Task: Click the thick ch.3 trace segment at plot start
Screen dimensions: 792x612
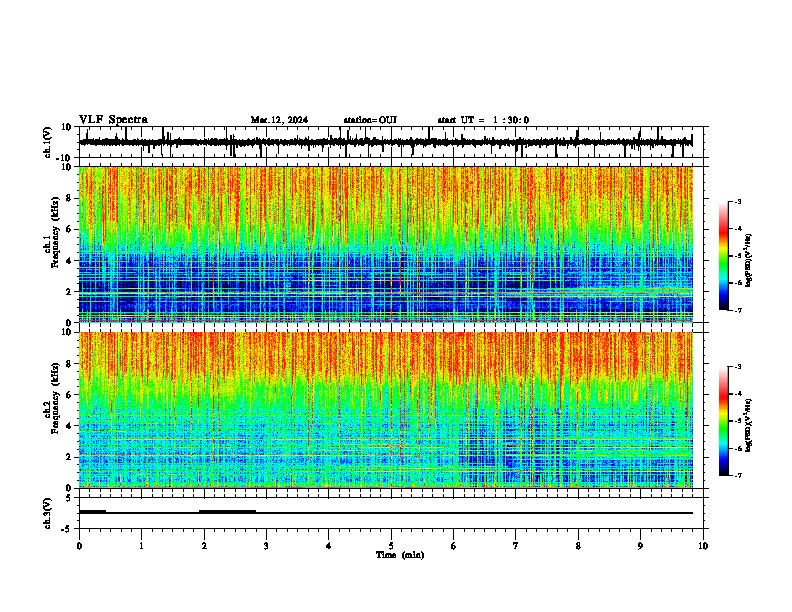Action: 92,512
